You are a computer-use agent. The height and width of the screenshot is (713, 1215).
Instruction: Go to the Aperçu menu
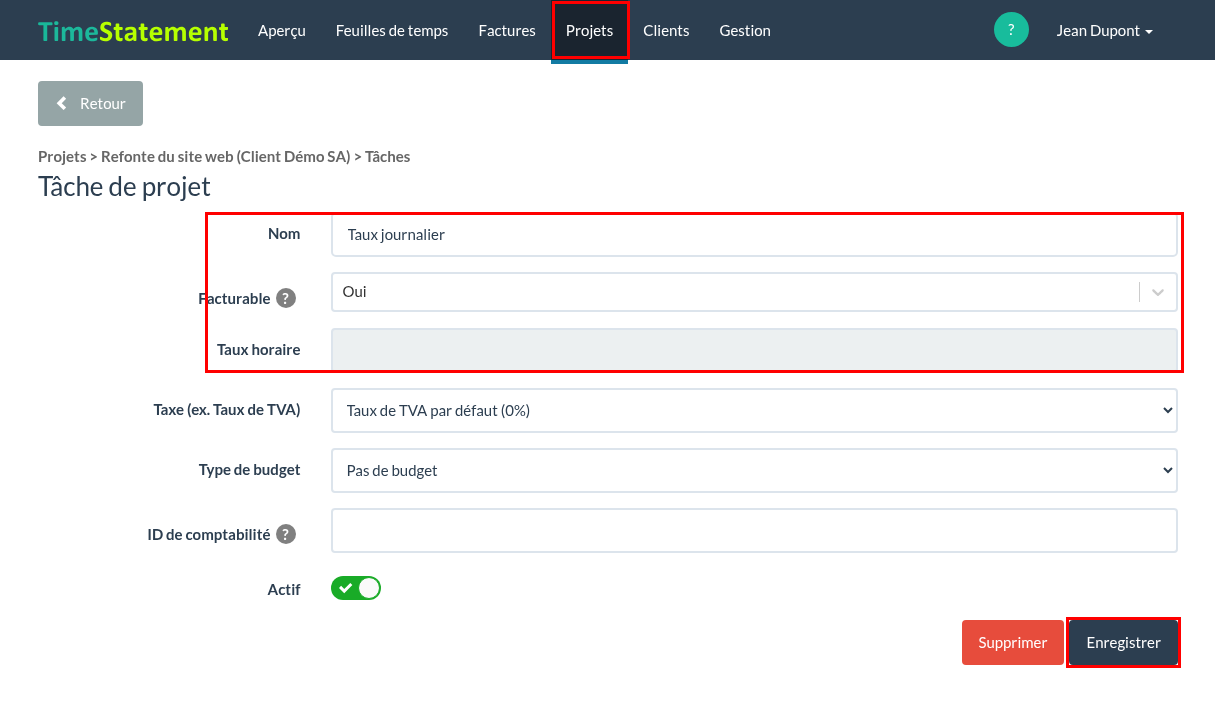pyautogui.click(x=282, y=31)
